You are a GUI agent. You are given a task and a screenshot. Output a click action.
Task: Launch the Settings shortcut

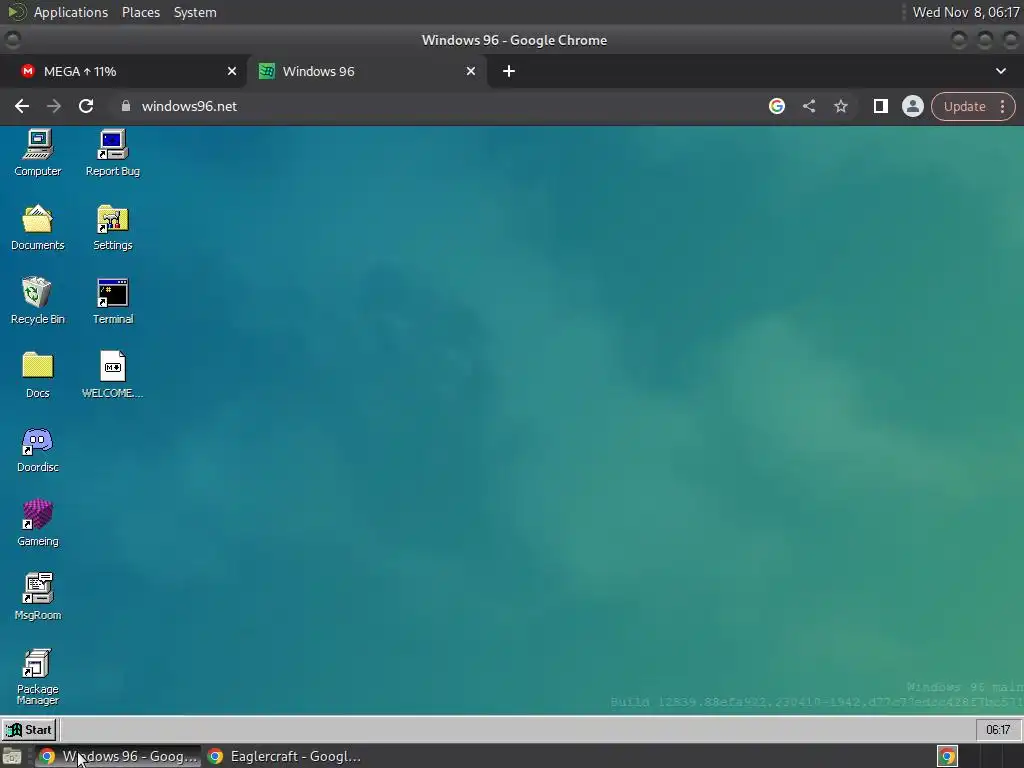[112, 227]
